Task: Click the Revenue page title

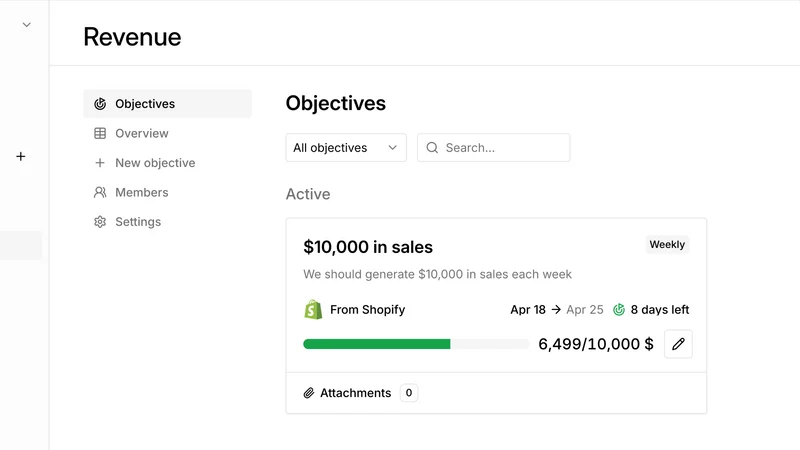Action: (132, 37)
